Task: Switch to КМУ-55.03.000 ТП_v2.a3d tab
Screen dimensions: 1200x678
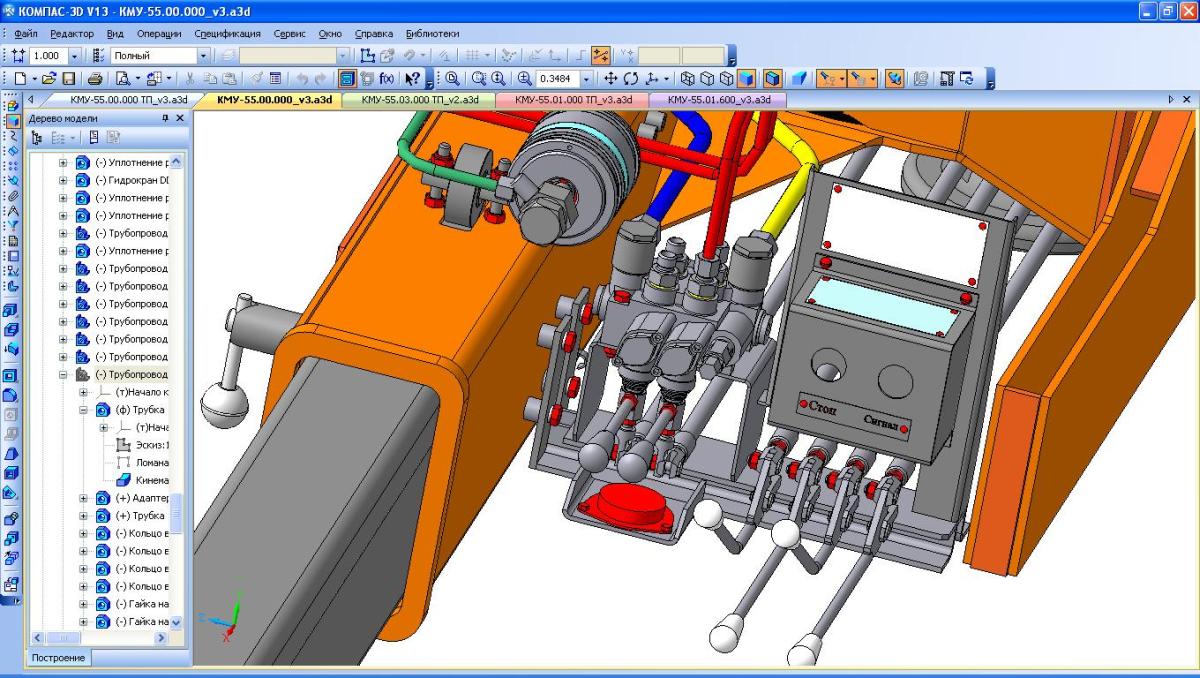Action: (419, 100)
